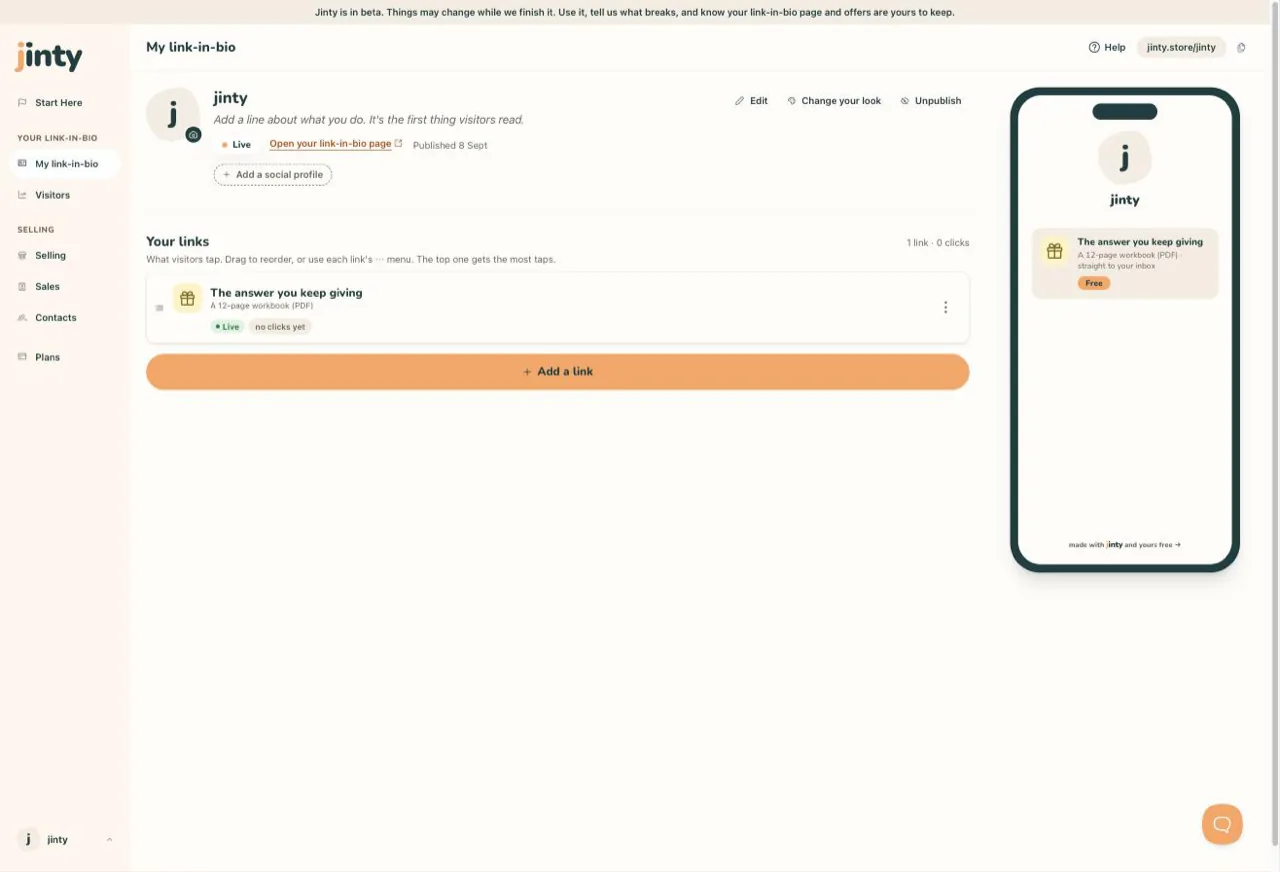Image resolution: width=1280 pixels, height=872 pixels.
Task: Click the Plans sidebar icon
Action: tap(22, 357)
